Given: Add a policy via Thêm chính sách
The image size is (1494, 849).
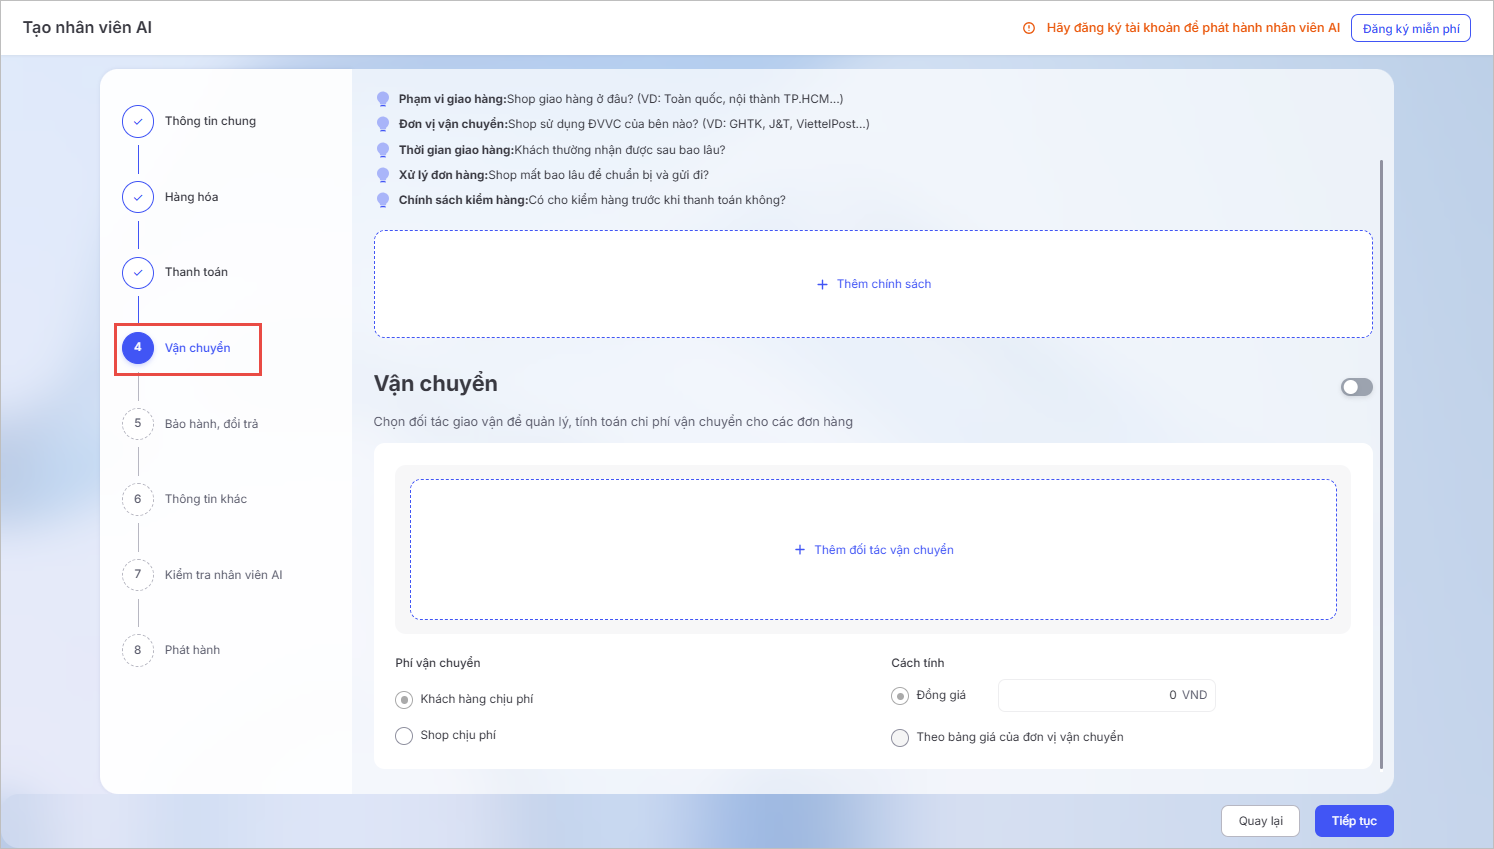Looking at the screenshot, I should click(873, 284).
